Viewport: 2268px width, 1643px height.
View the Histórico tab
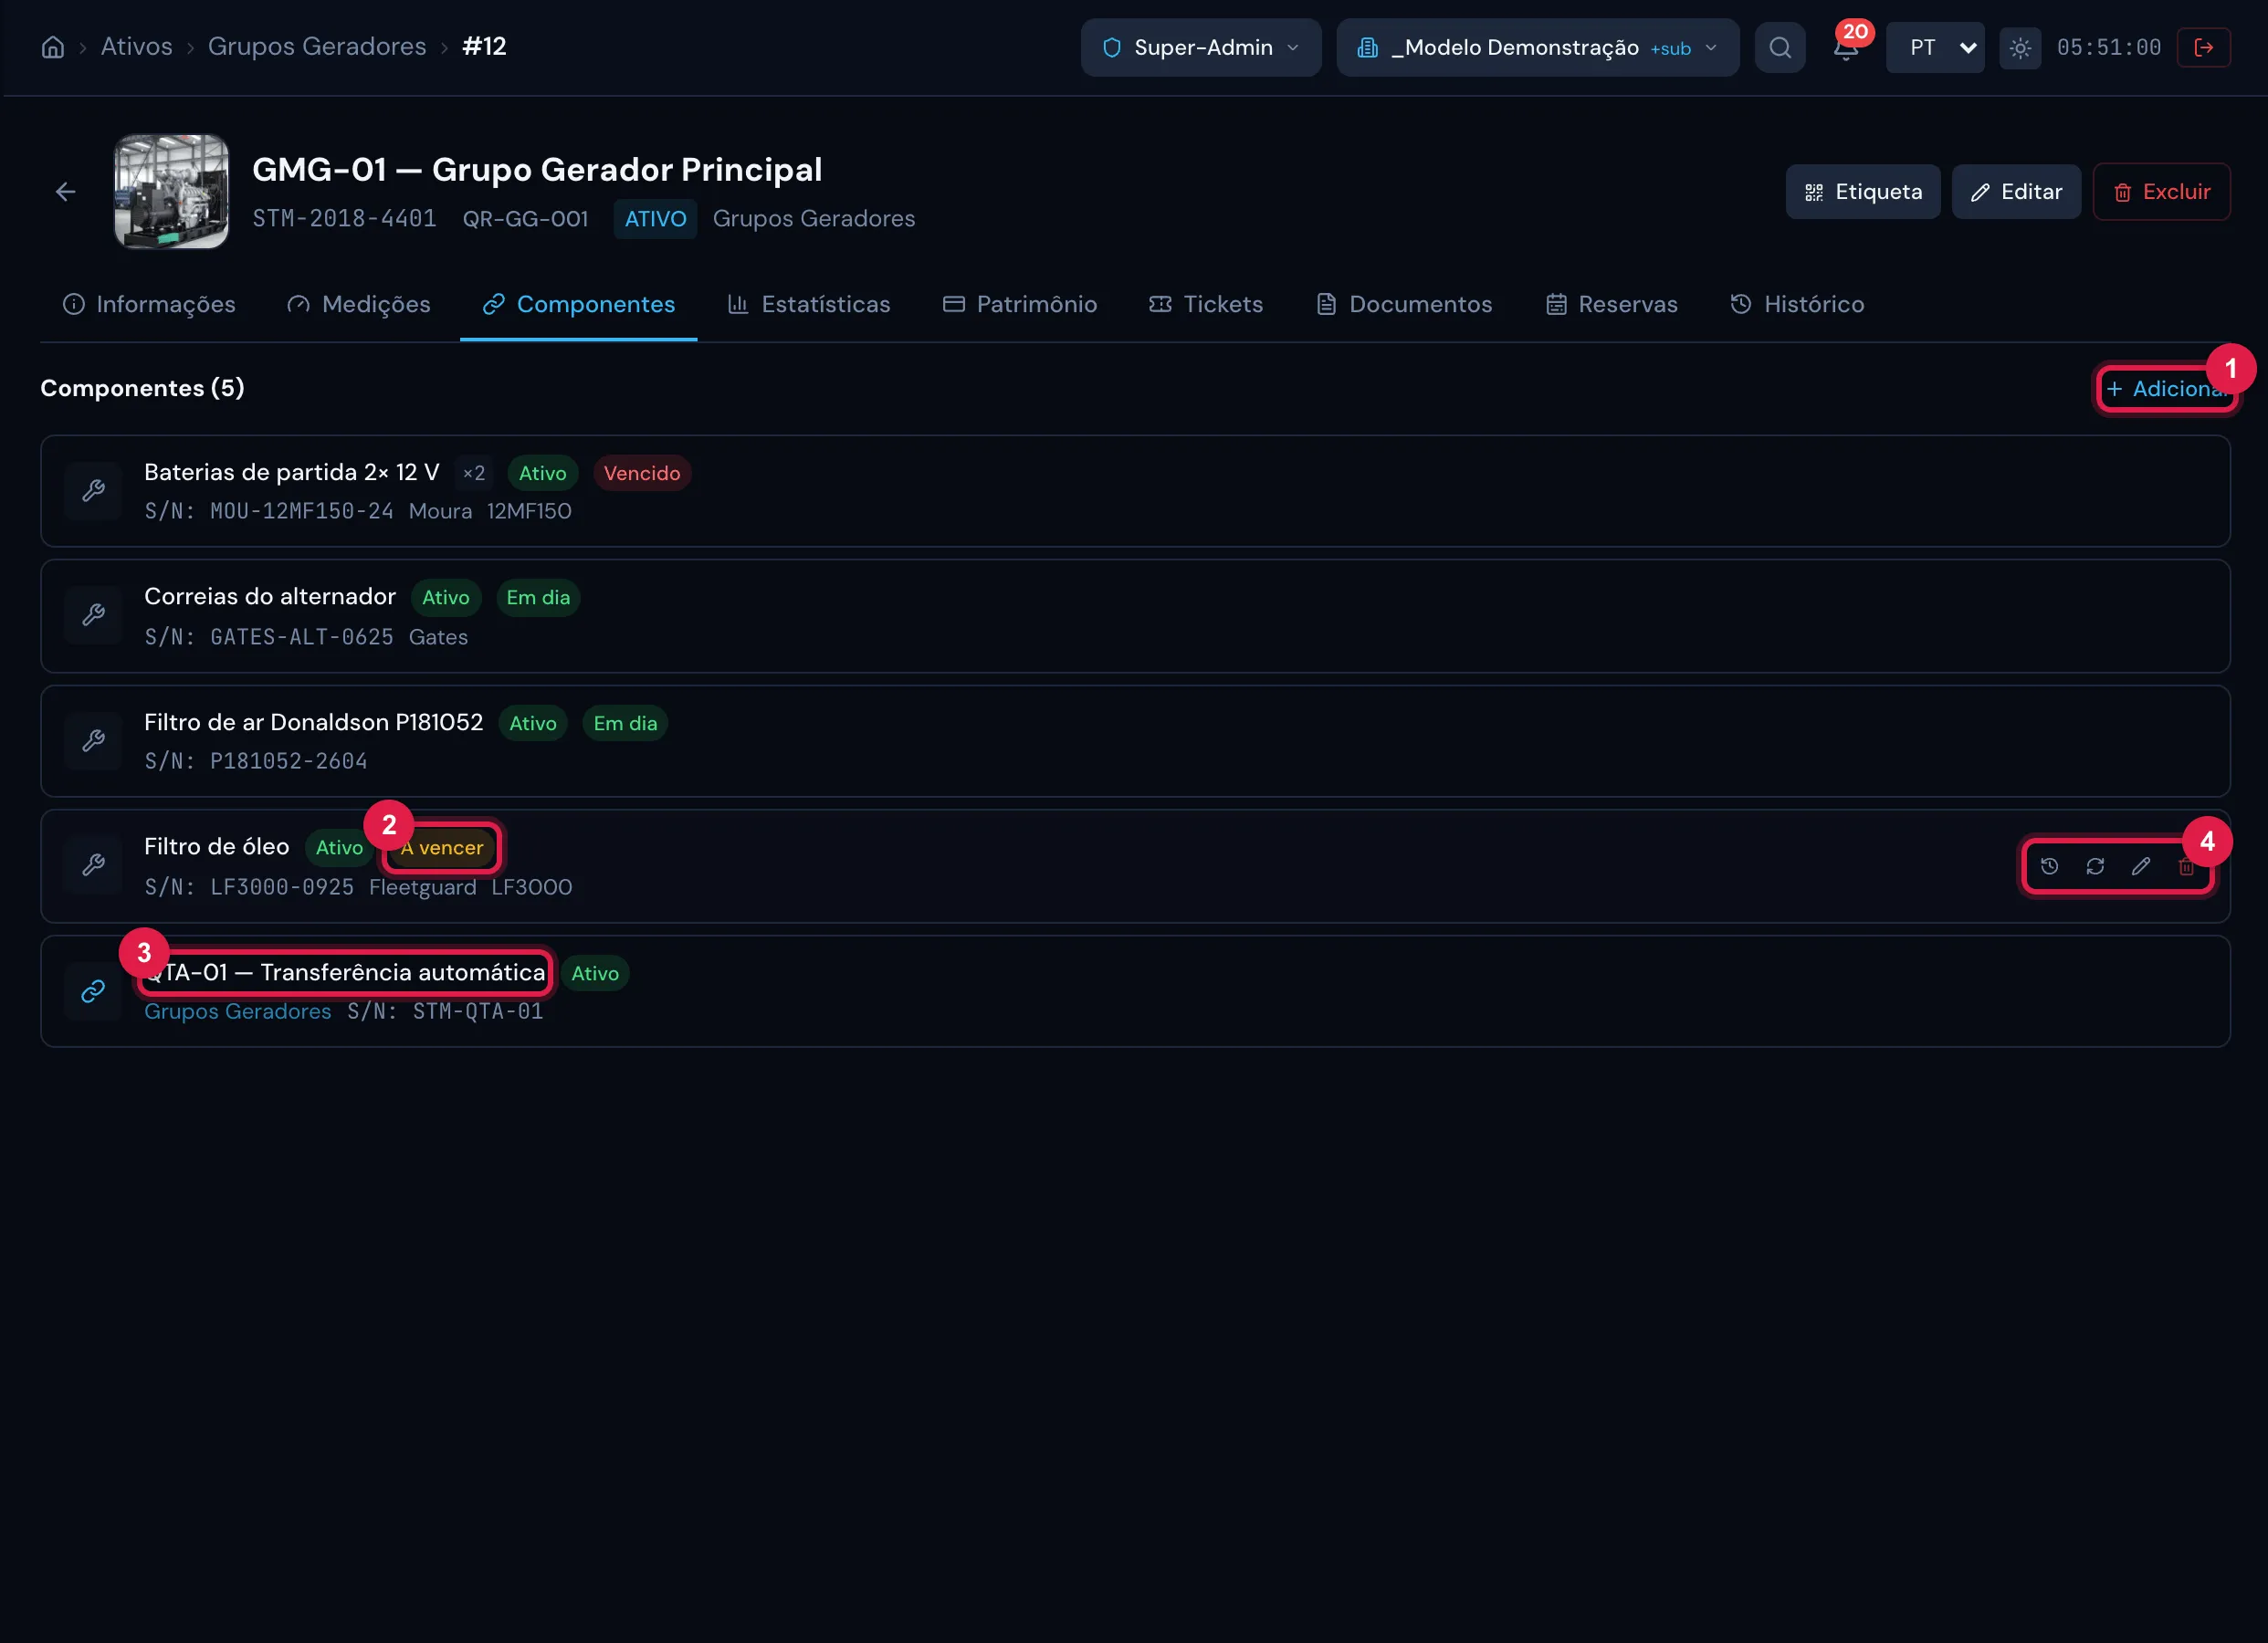[x=1797, y=304]
